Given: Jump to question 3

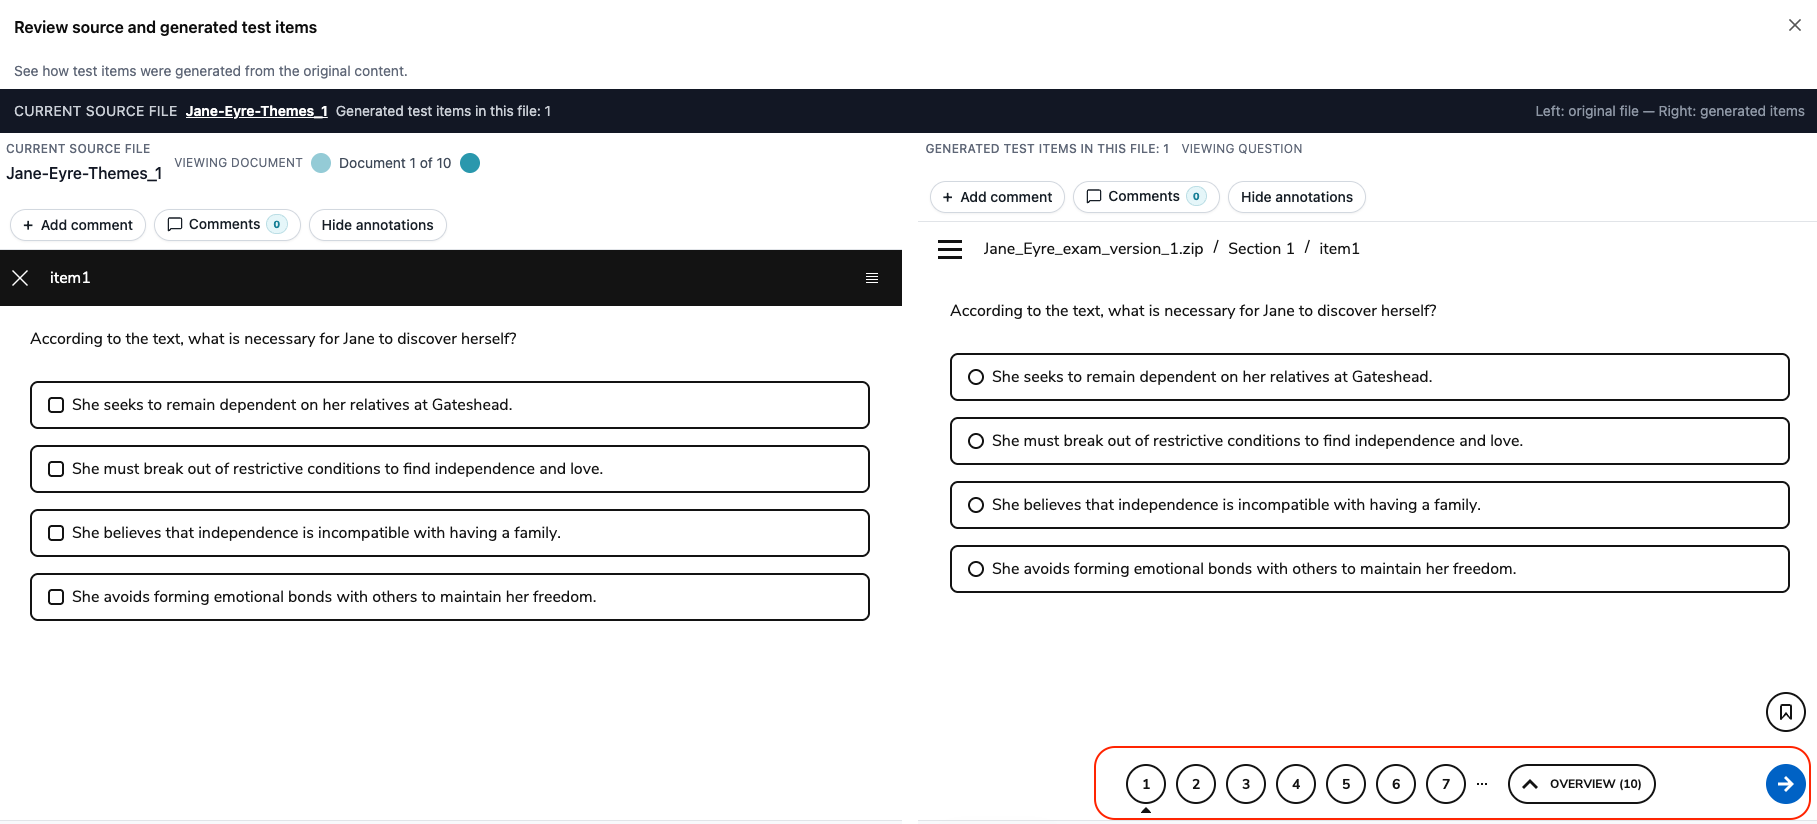Looking at the screenshot, I should point(1246,784).
